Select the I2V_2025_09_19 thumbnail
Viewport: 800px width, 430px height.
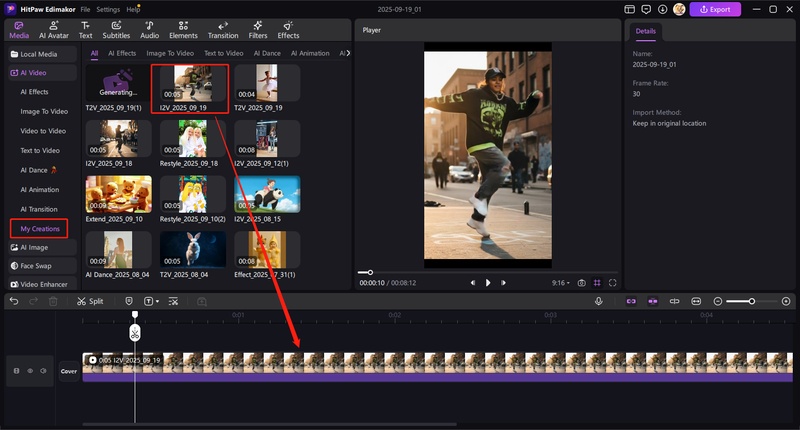pyautogui.click(x=193, y=83)
